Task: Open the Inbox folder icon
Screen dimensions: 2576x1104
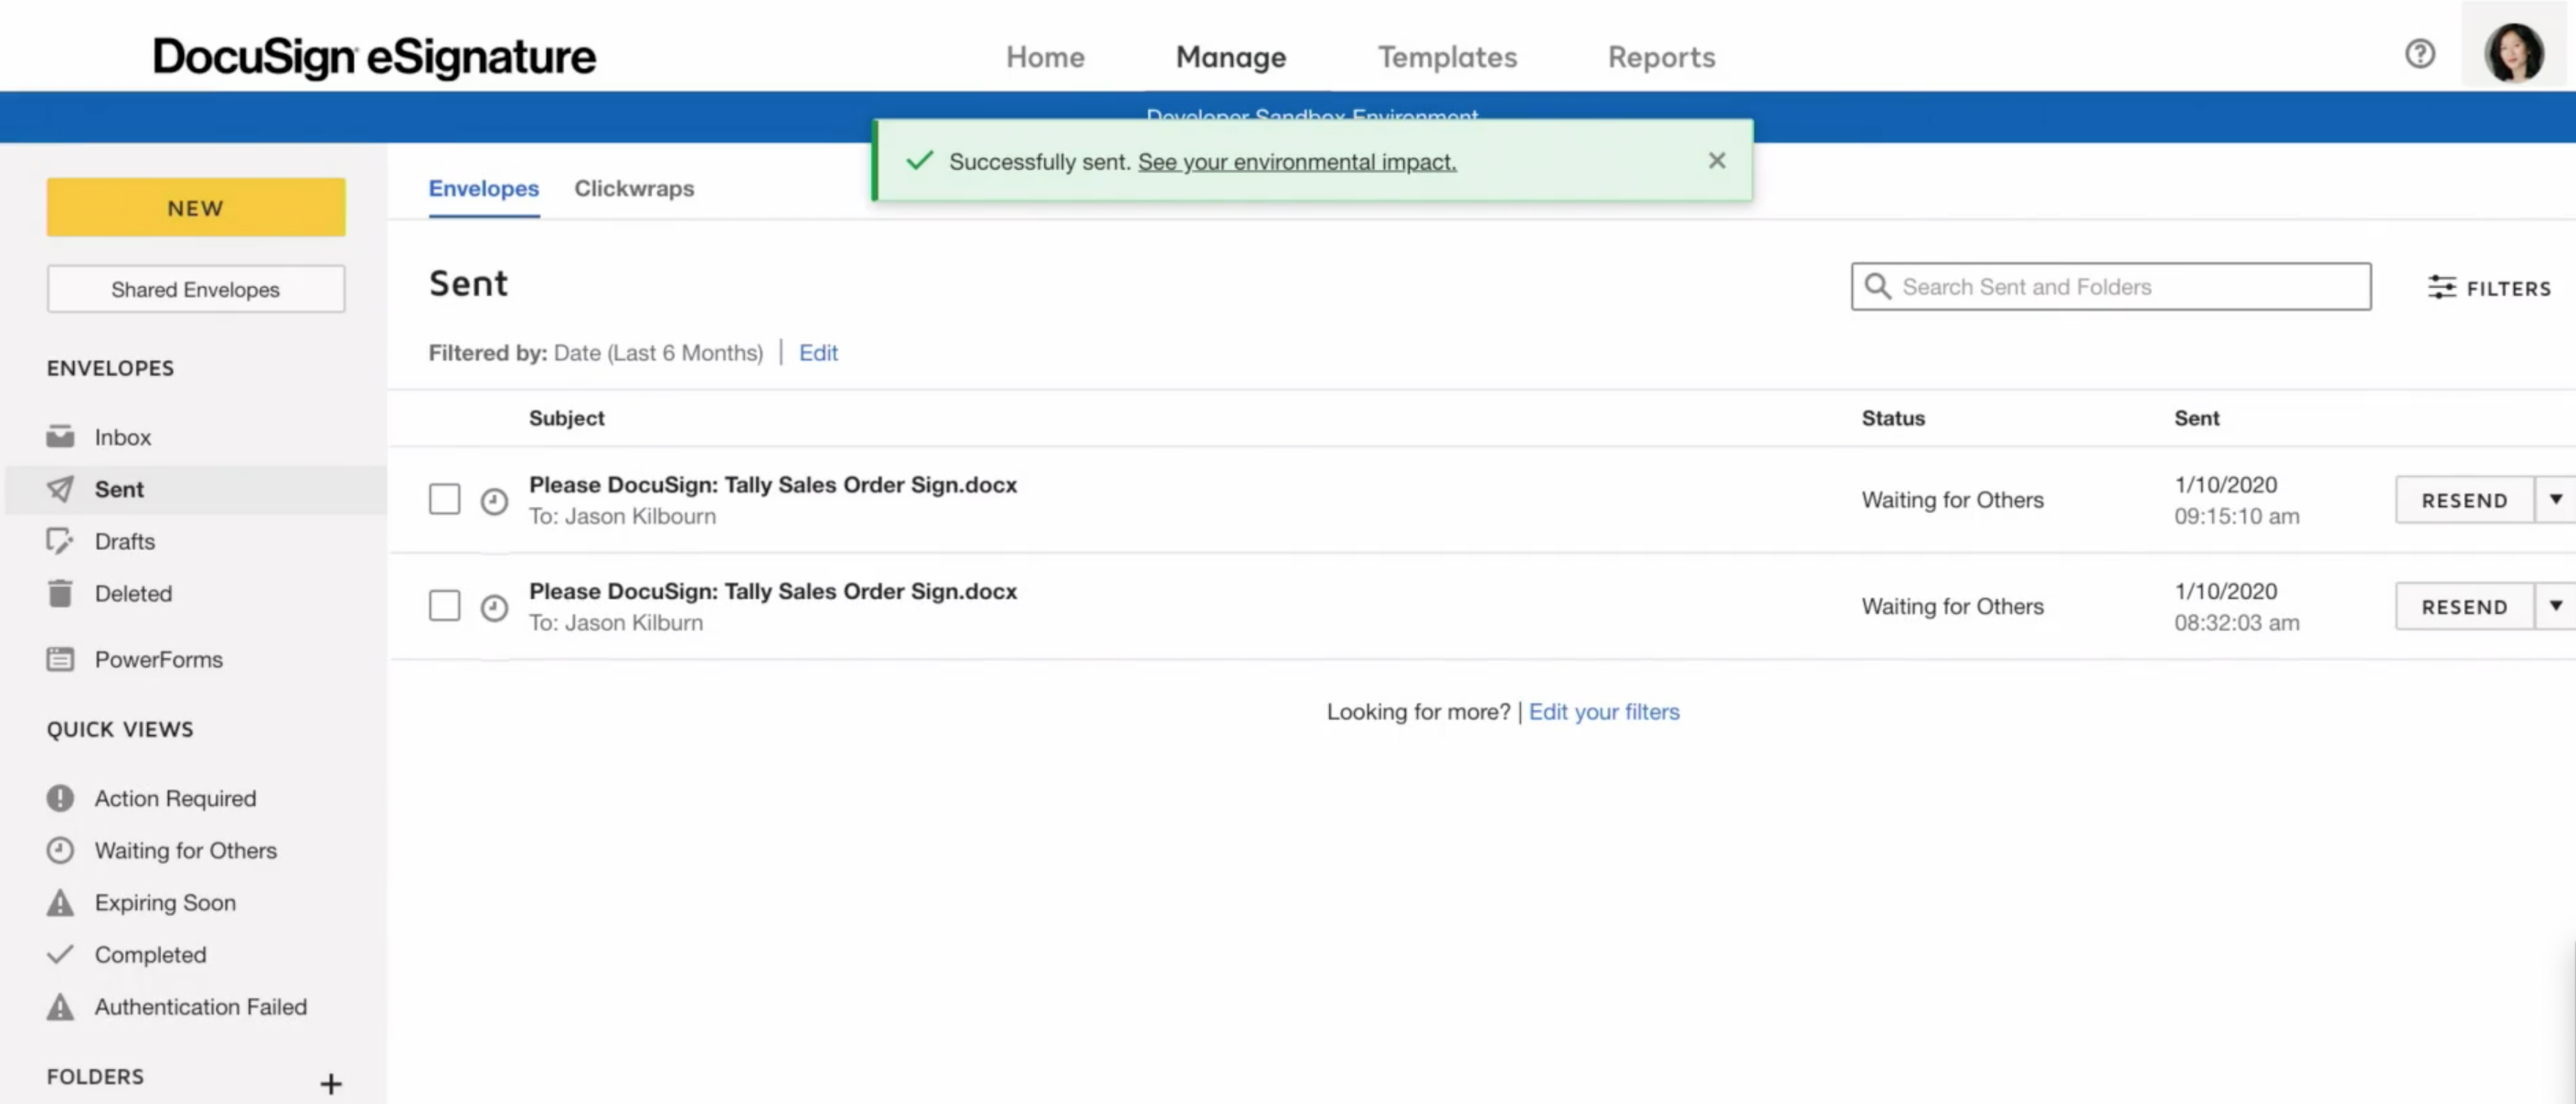Action: point(60,436)
